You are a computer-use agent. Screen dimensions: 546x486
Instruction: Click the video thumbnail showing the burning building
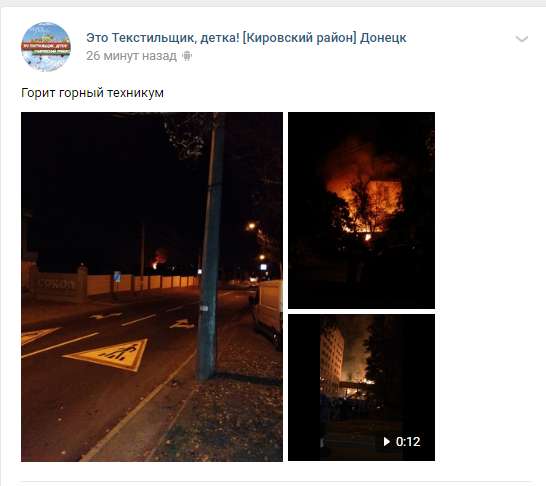361,387
